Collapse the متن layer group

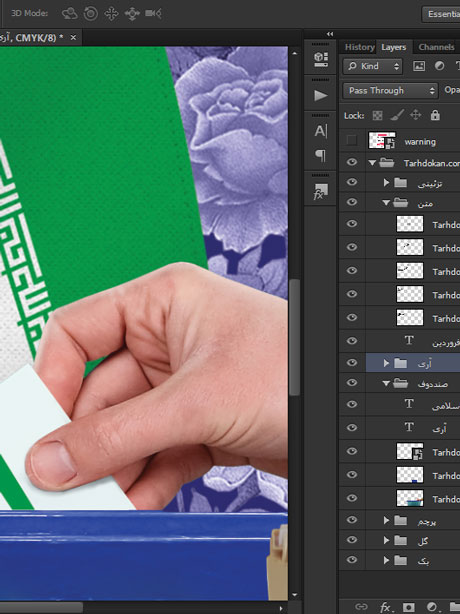coord(386,203)
